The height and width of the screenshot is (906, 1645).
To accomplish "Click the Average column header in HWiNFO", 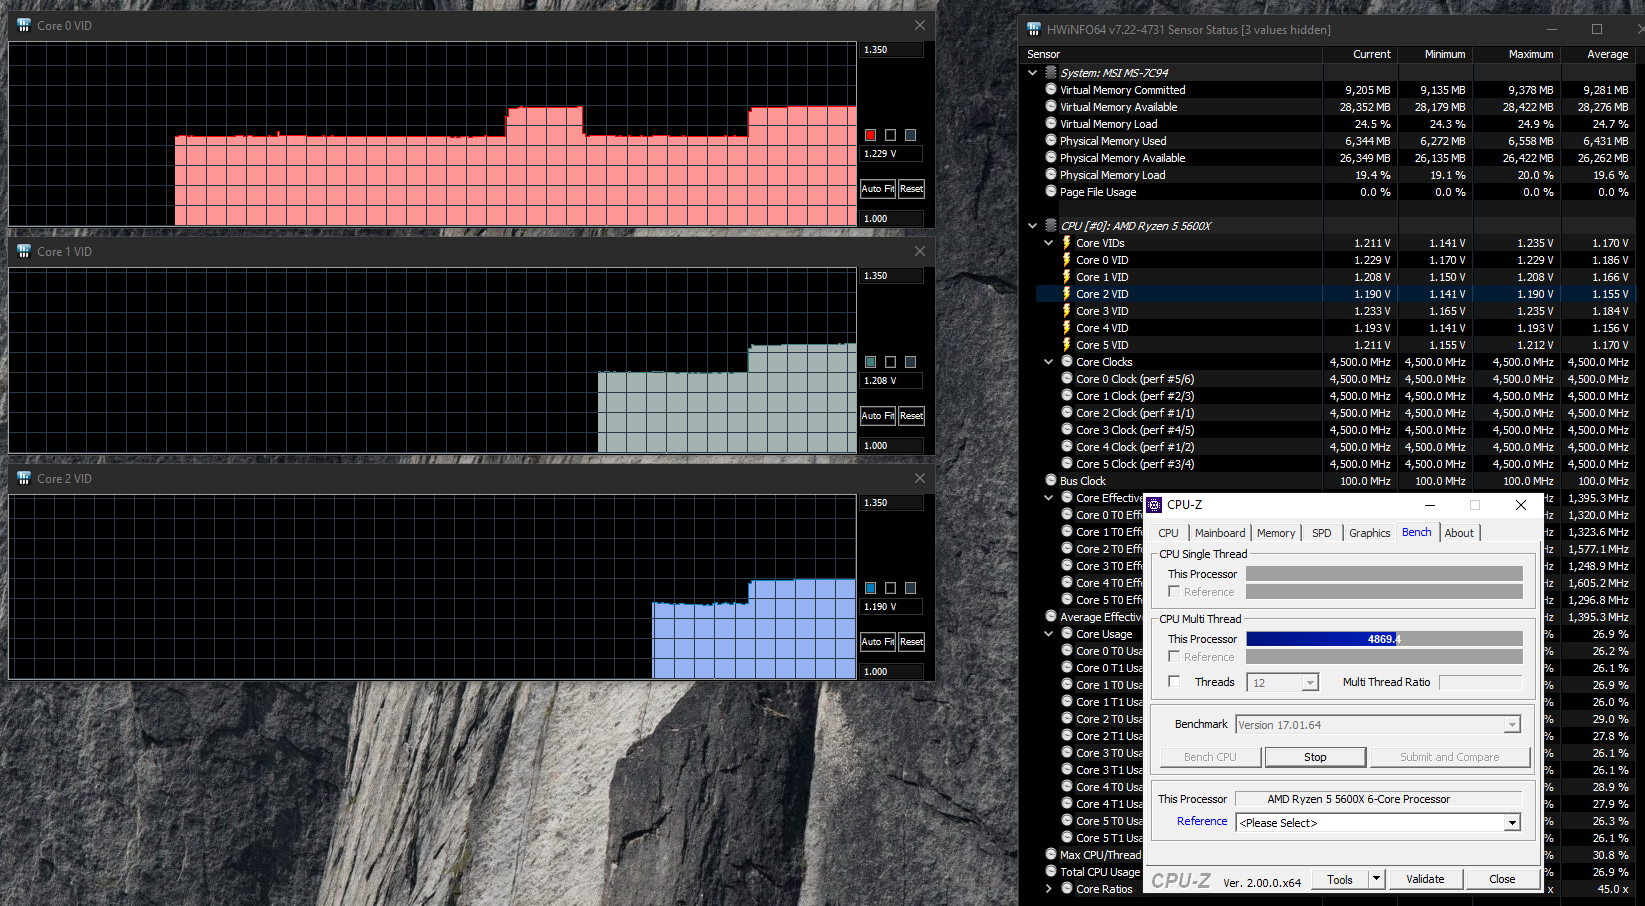I will (1597, 54).
